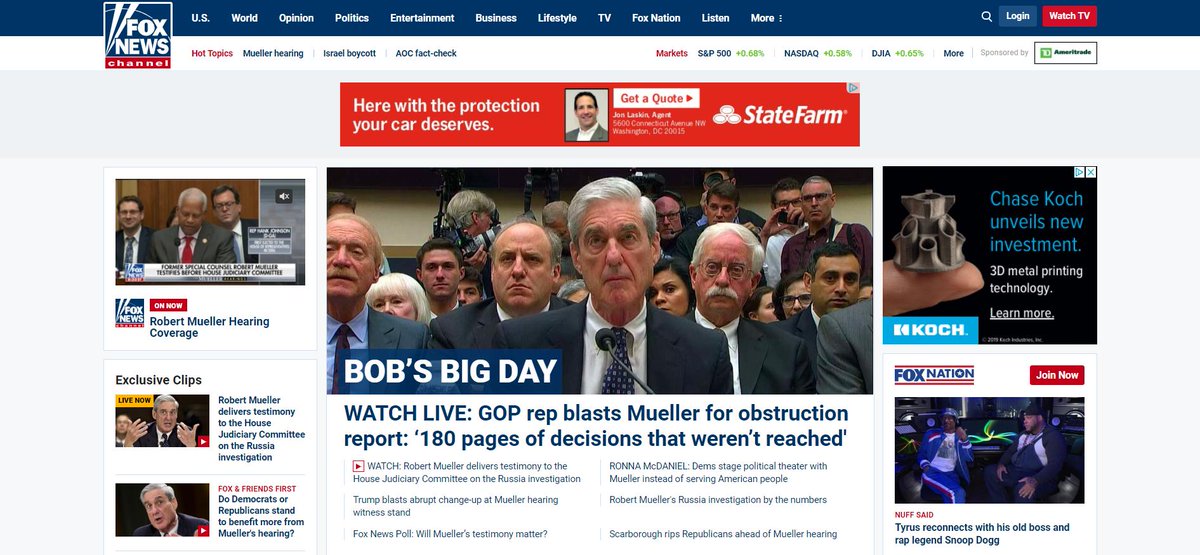This screenshot has height=555, width=1200.
Task: Navigate to Entertainment section
Action: [x=422, y=18]
